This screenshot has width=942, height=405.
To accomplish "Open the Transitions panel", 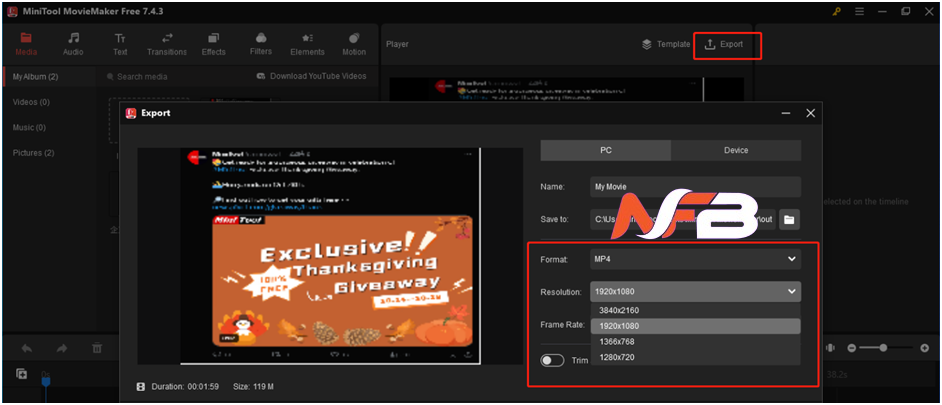I will pyautogui.click(x=166, y=44).
